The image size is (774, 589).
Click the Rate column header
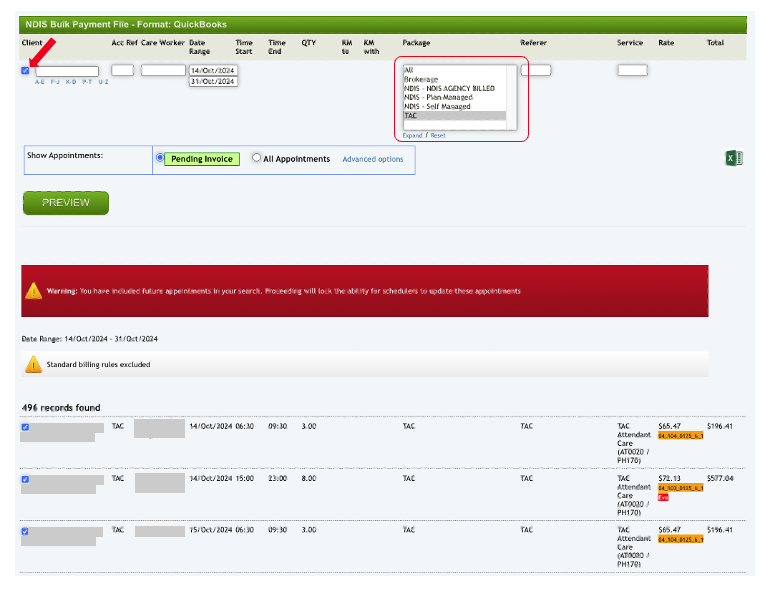(666, 43)
